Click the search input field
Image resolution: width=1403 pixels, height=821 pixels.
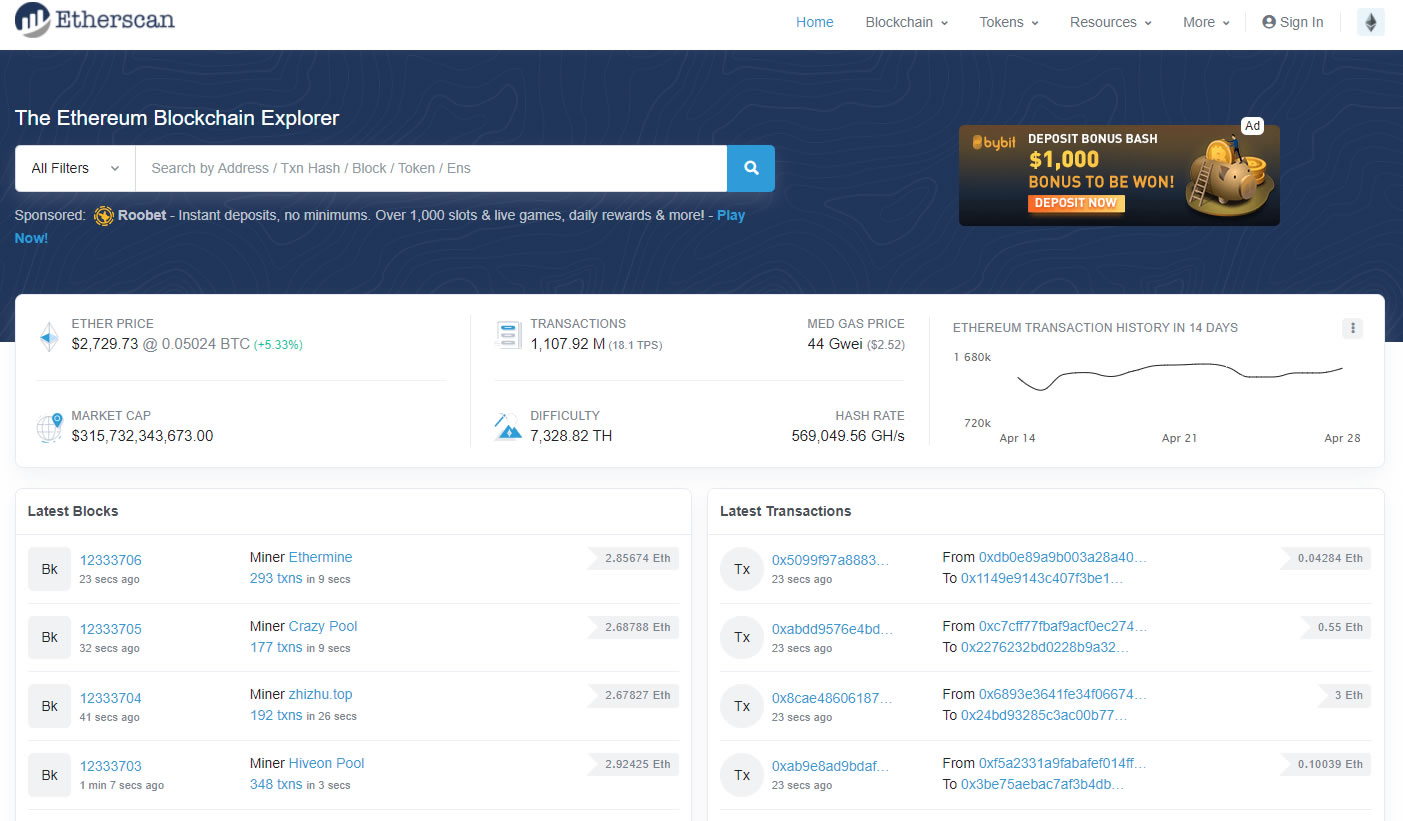click(430, 168)
